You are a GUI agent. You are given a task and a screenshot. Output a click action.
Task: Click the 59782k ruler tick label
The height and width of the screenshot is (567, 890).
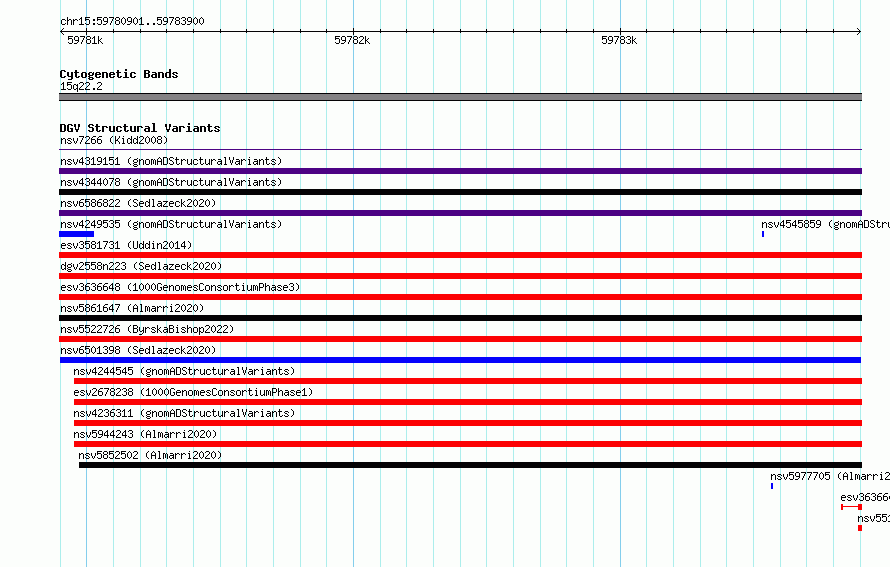coord(352,40)
